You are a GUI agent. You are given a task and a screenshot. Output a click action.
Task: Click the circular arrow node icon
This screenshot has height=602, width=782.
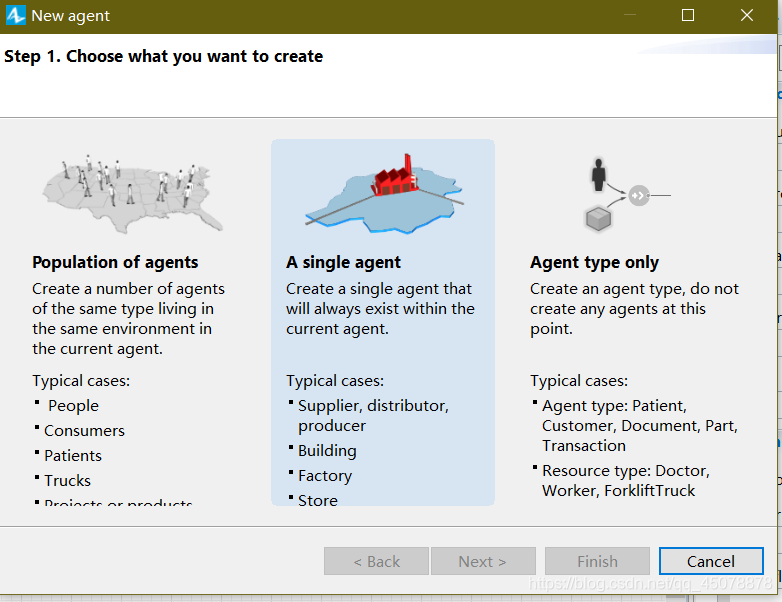tap(639, 195)
